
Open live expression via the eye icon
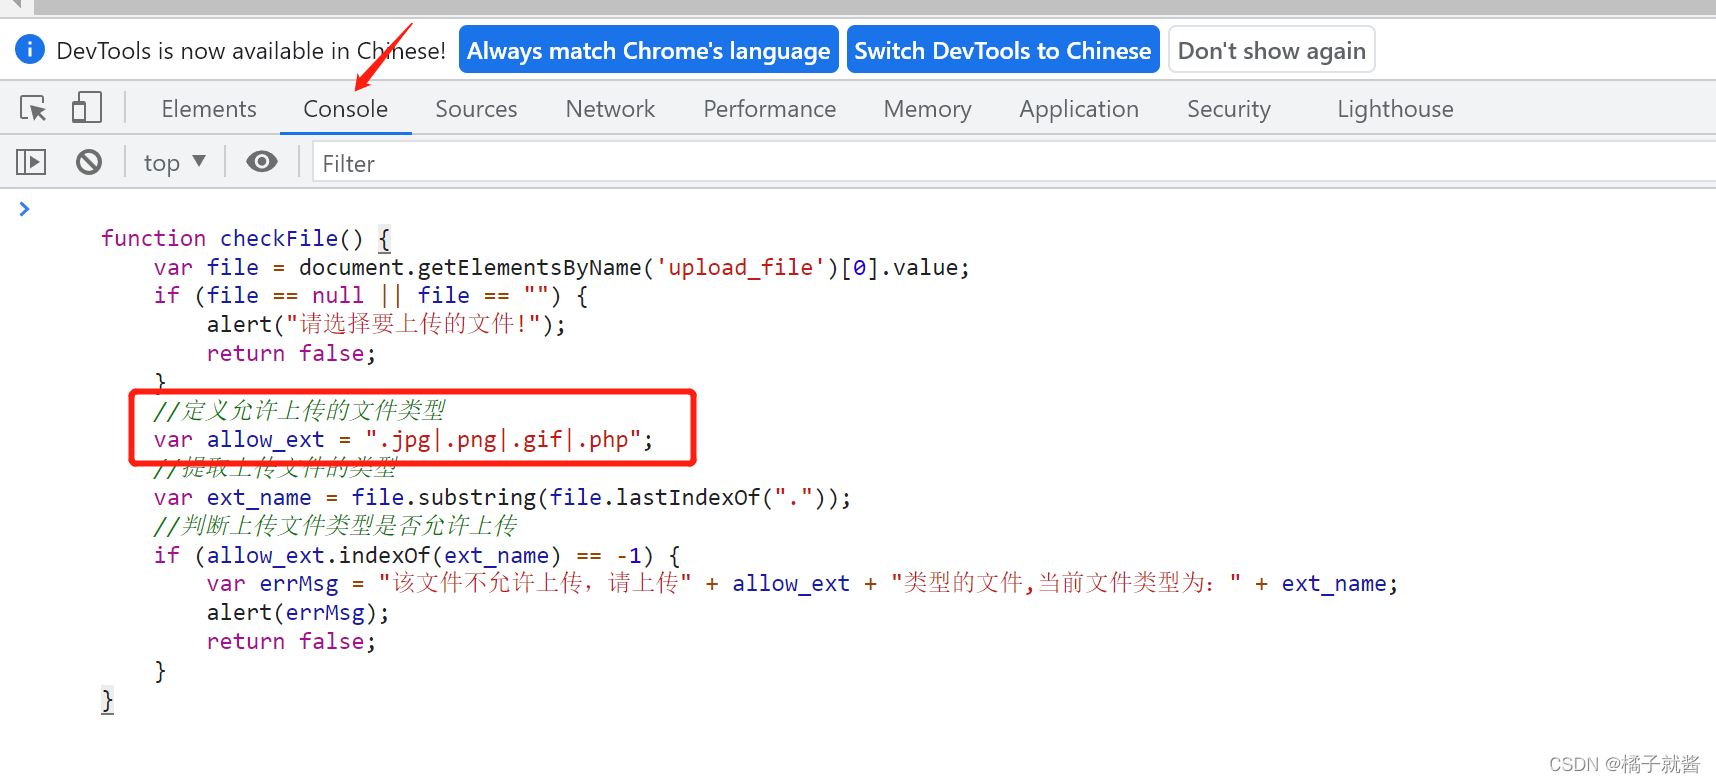262,161
